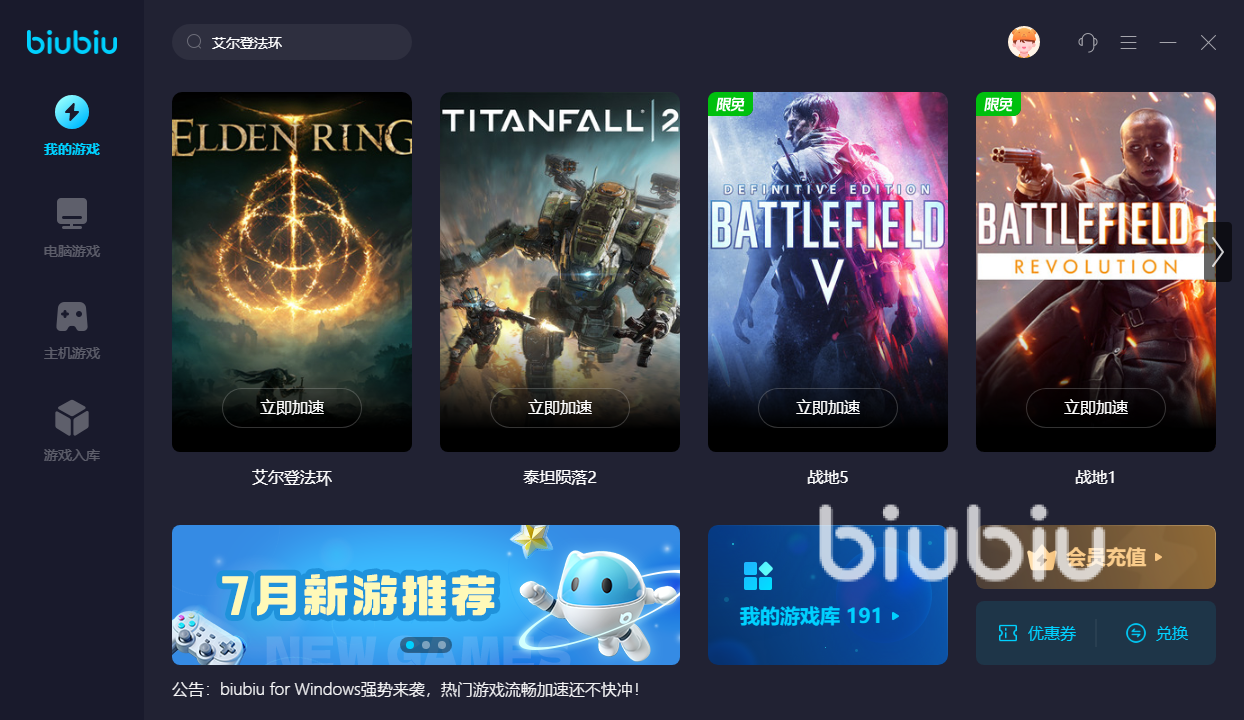Open the 我的游戏 lightning sidebar icon
Screen dimensions: 1244x720
click(x=72, y=112)
